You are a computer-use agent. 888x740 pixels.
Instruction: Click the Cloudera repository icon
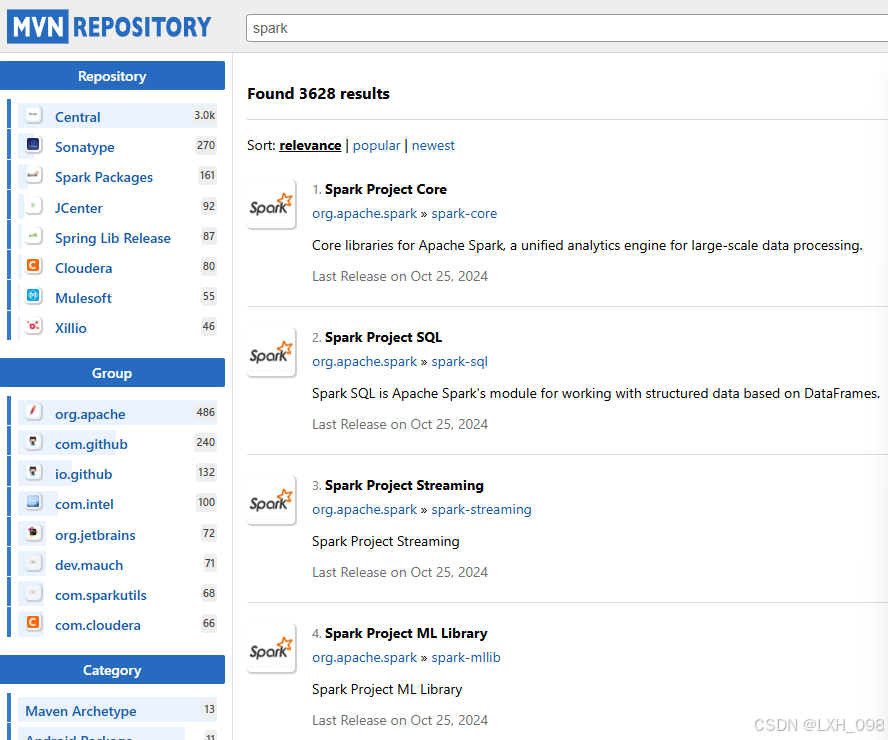(33, 266)
